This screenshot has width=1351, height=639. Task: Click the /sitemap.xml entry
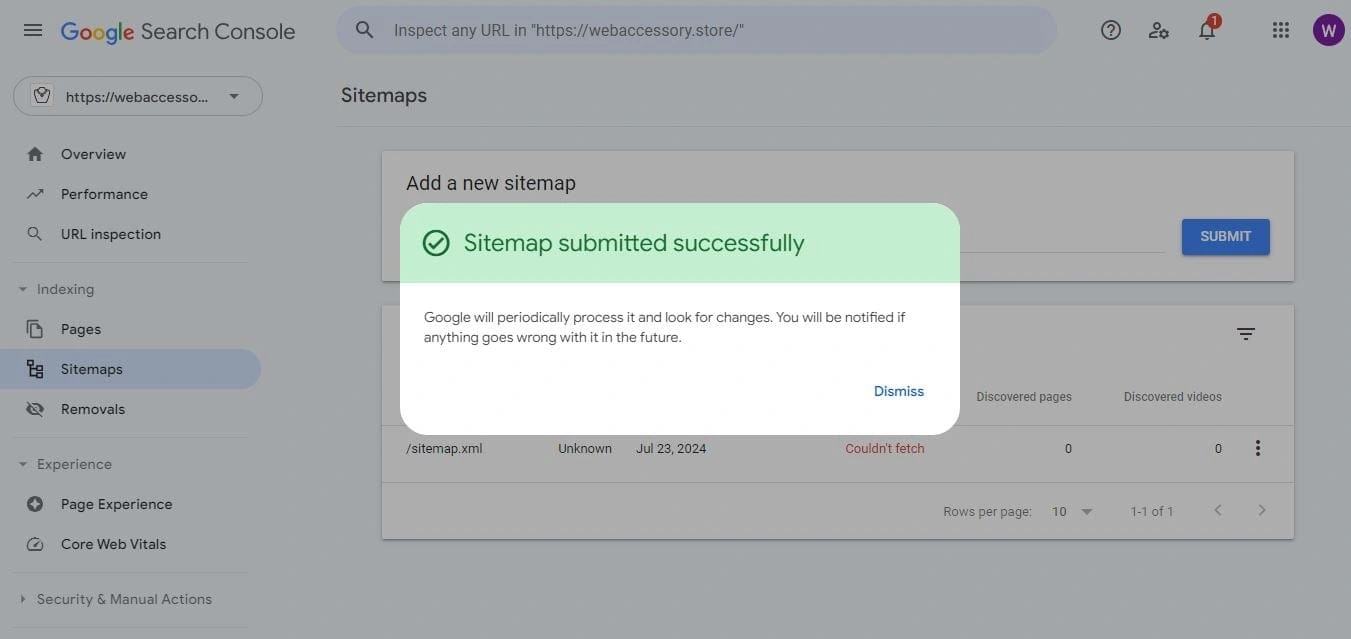point(444,448)
